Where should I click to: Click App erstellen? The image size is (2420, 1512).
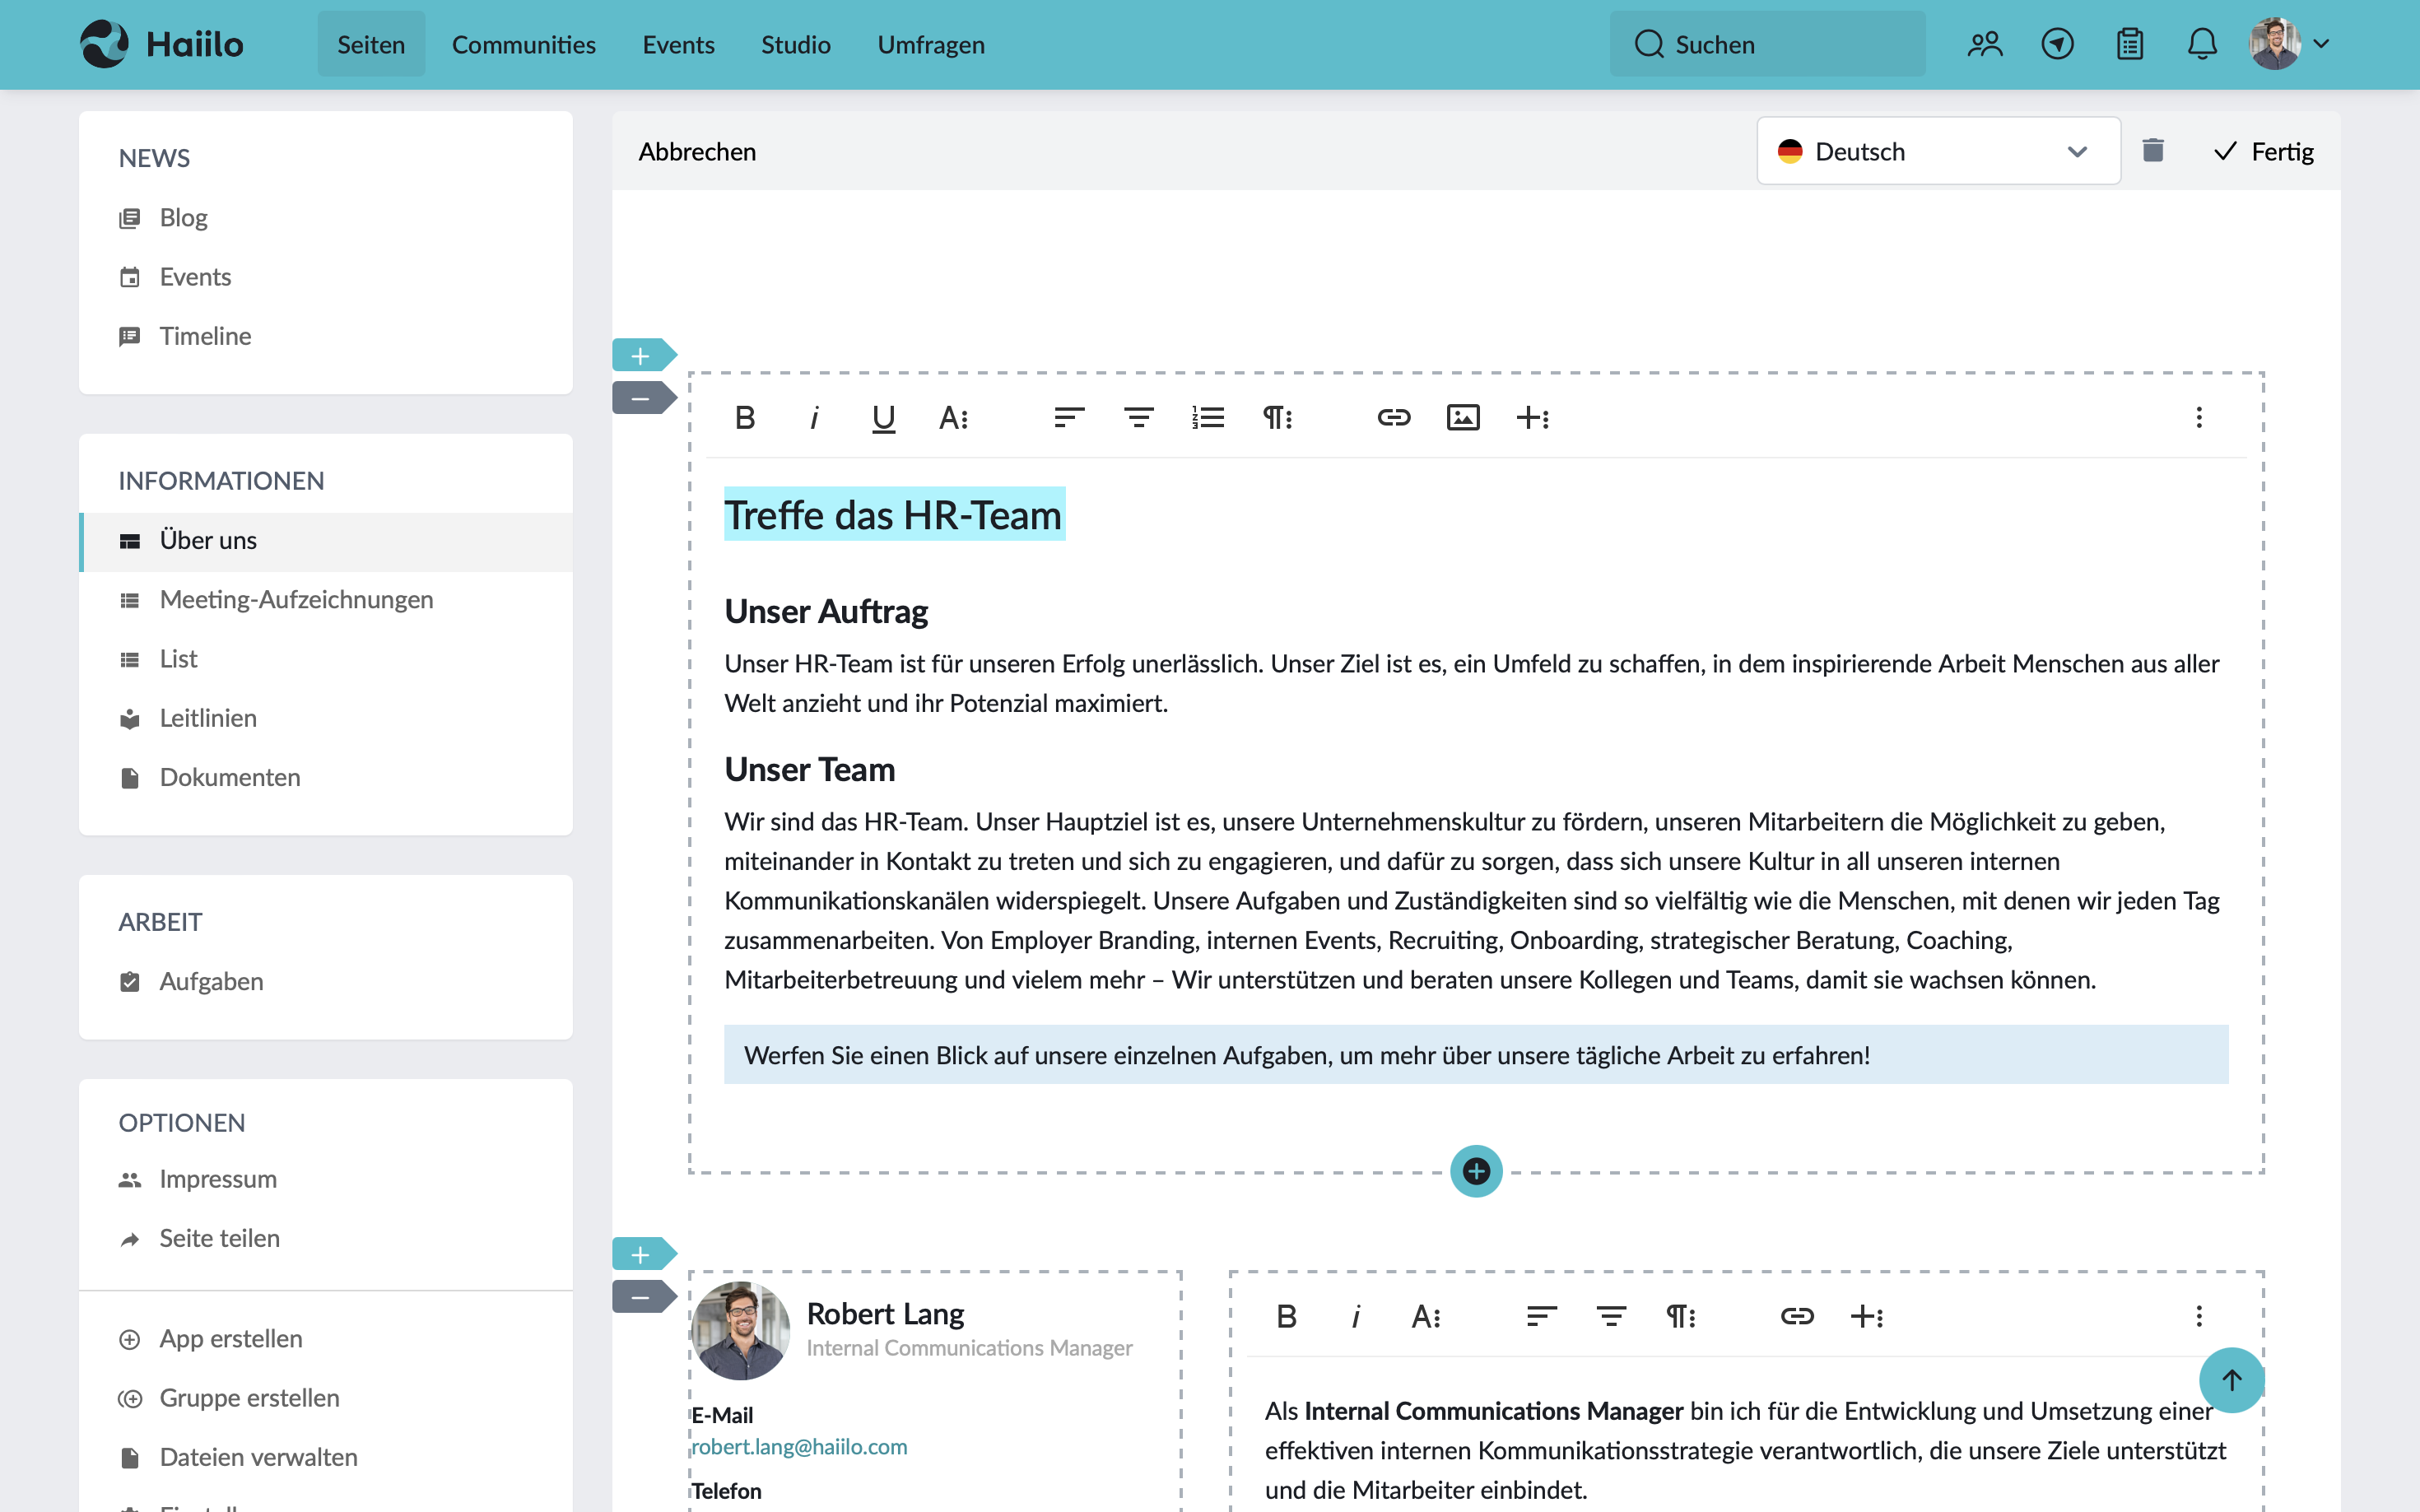325,1338
